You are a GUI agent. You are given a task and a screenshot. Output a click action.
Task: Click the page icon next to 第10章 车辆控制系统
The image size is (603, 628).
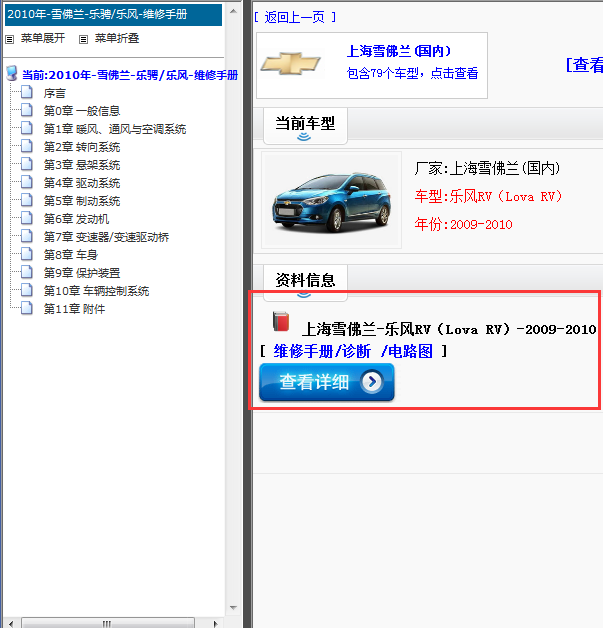tap(27, 290)
